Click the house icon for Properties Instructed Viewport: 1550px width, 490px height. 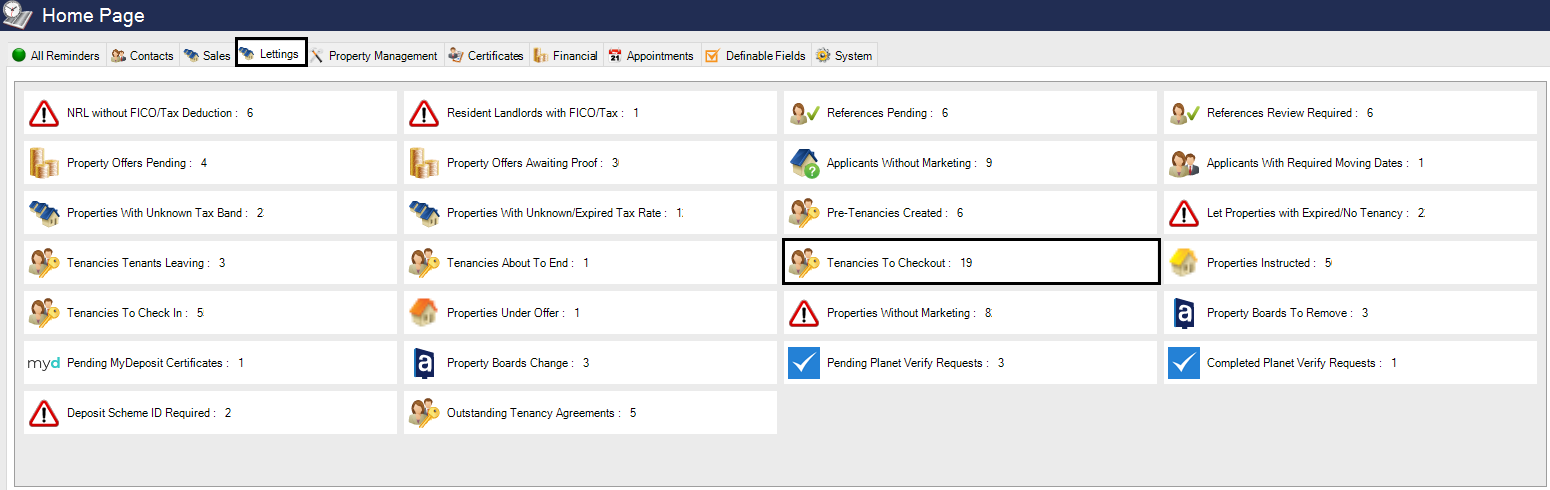(1184, 263)
